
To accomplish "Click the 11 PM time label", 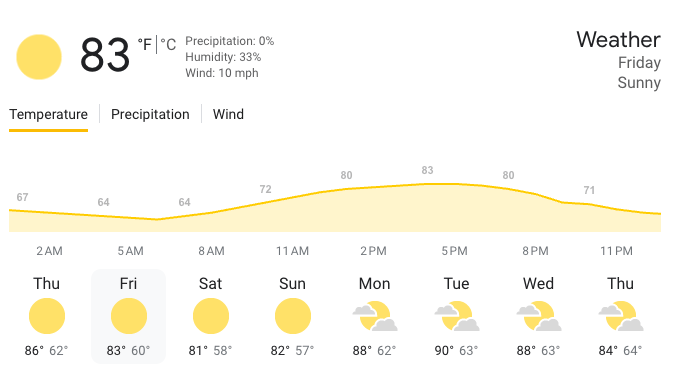I will tap(616, 251).
